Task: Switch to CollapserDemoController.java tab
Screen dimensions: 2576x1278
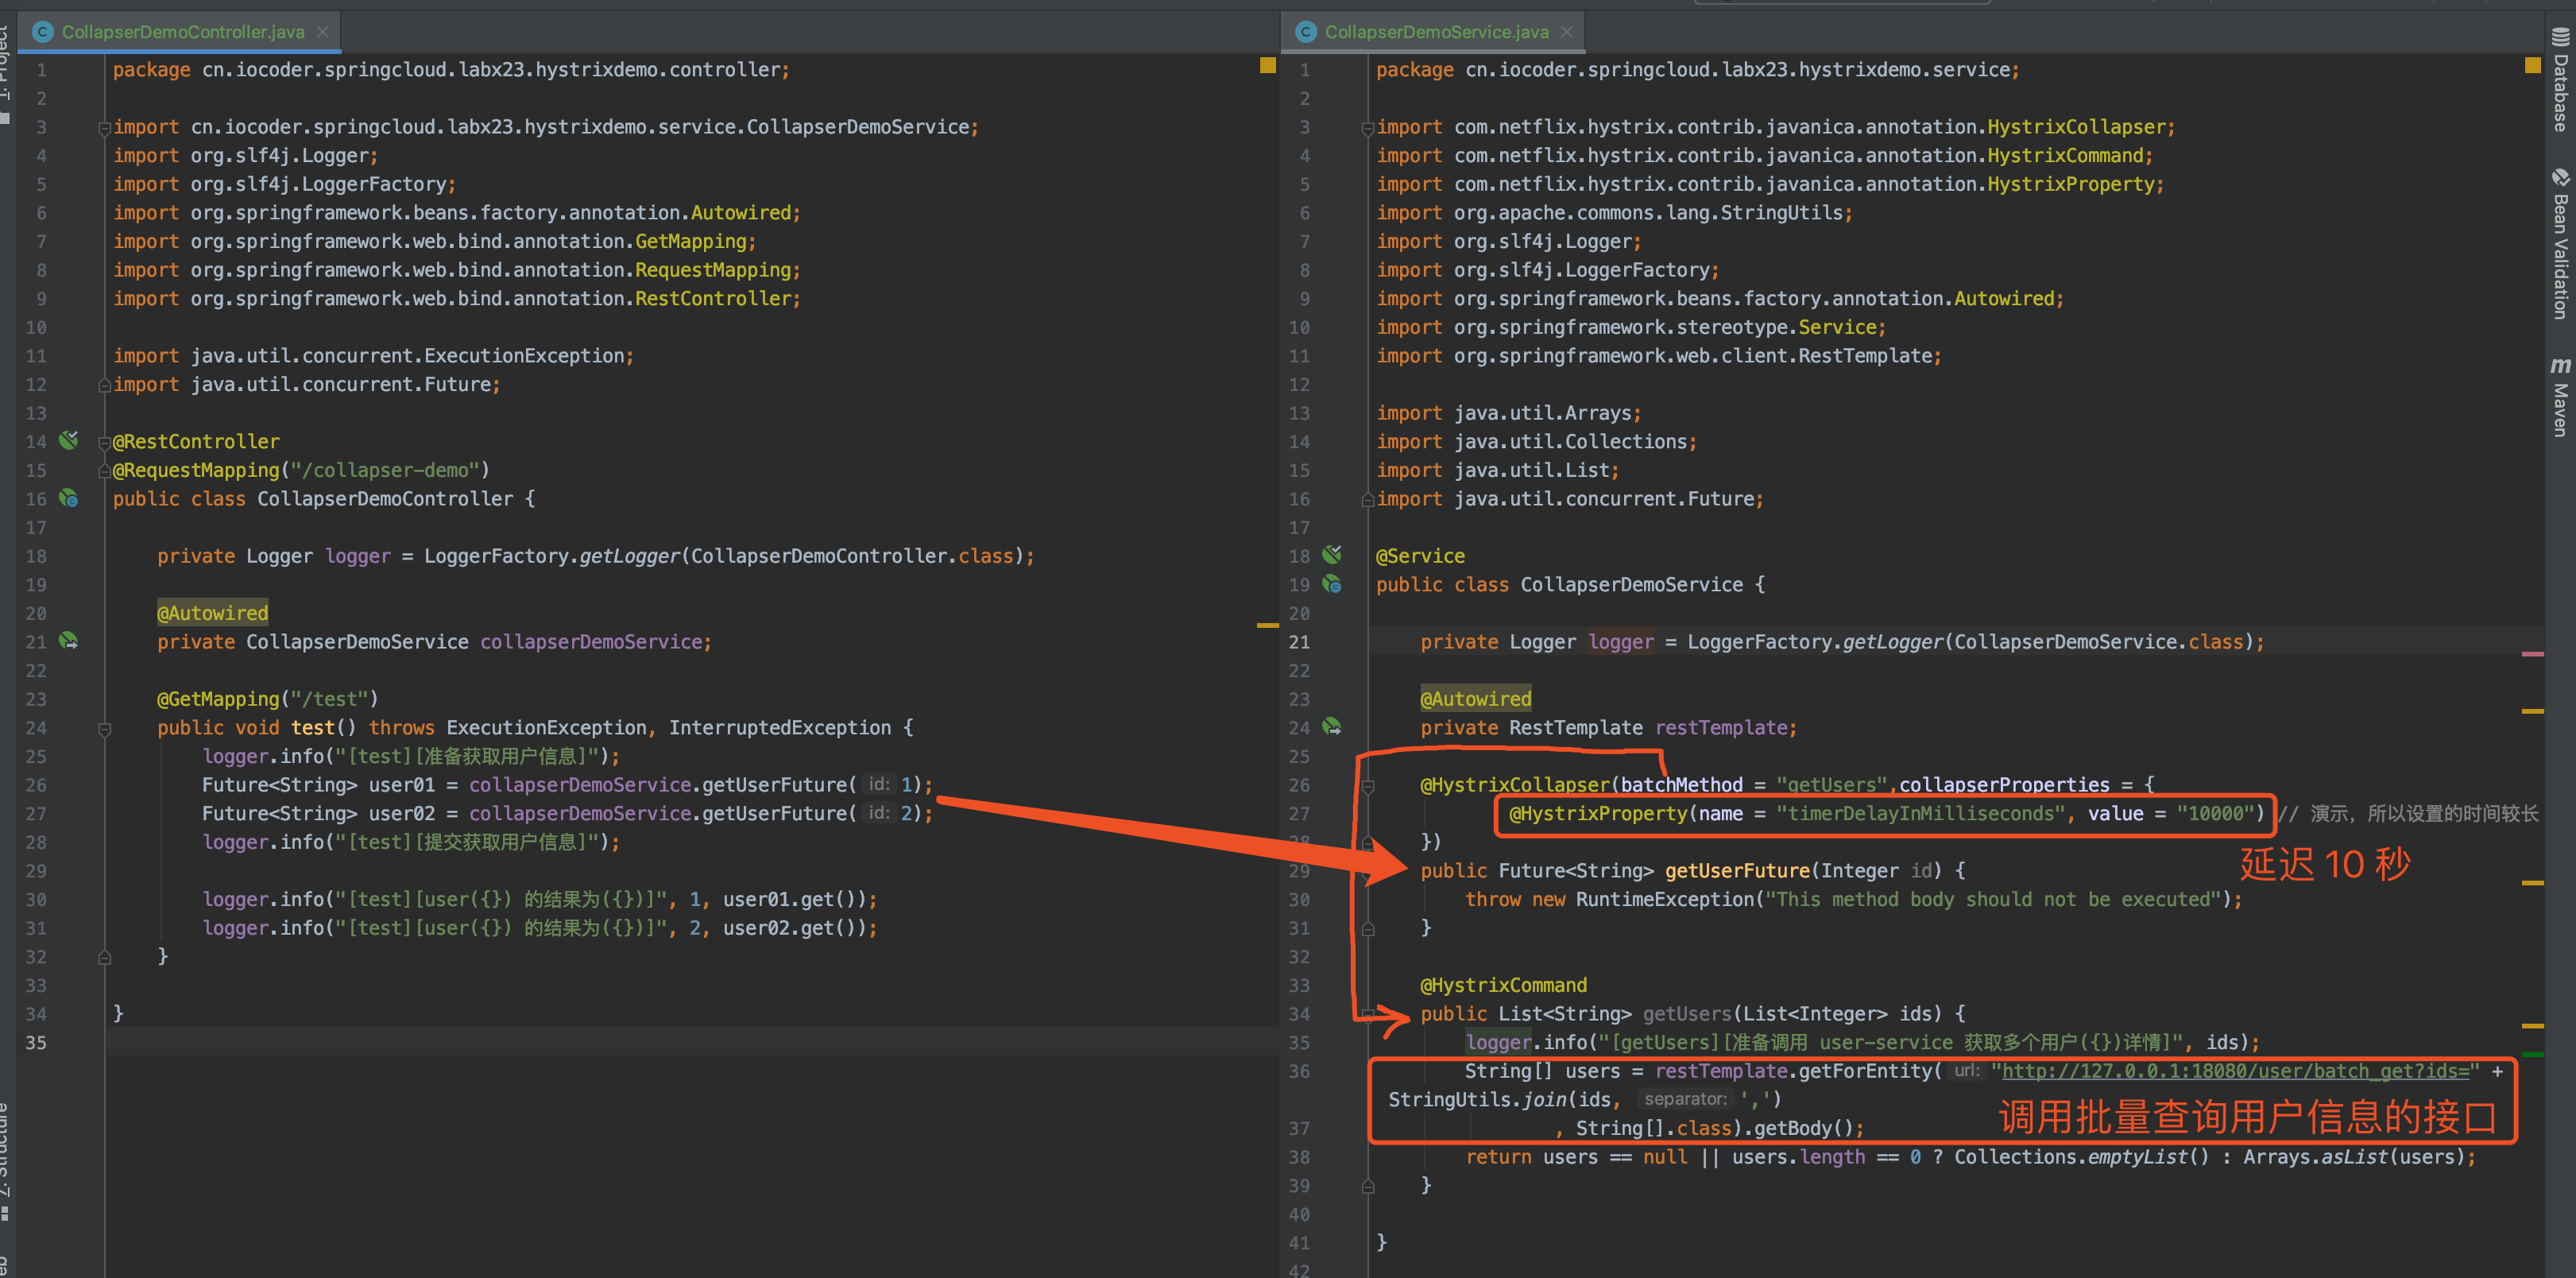Action: point(182,32)
